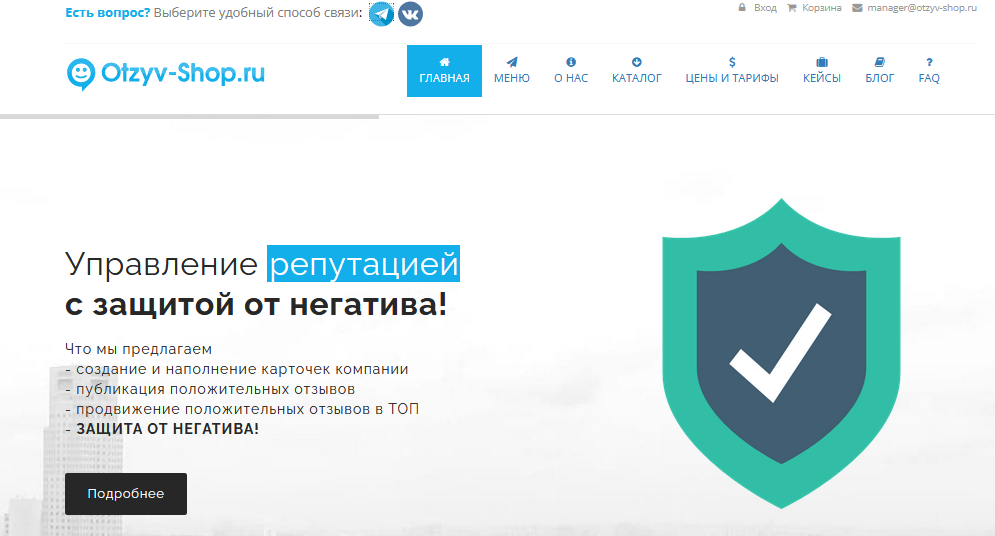995x536 pixels.
Task: Open the VK contact icon
Action: [x=410, y=14]
